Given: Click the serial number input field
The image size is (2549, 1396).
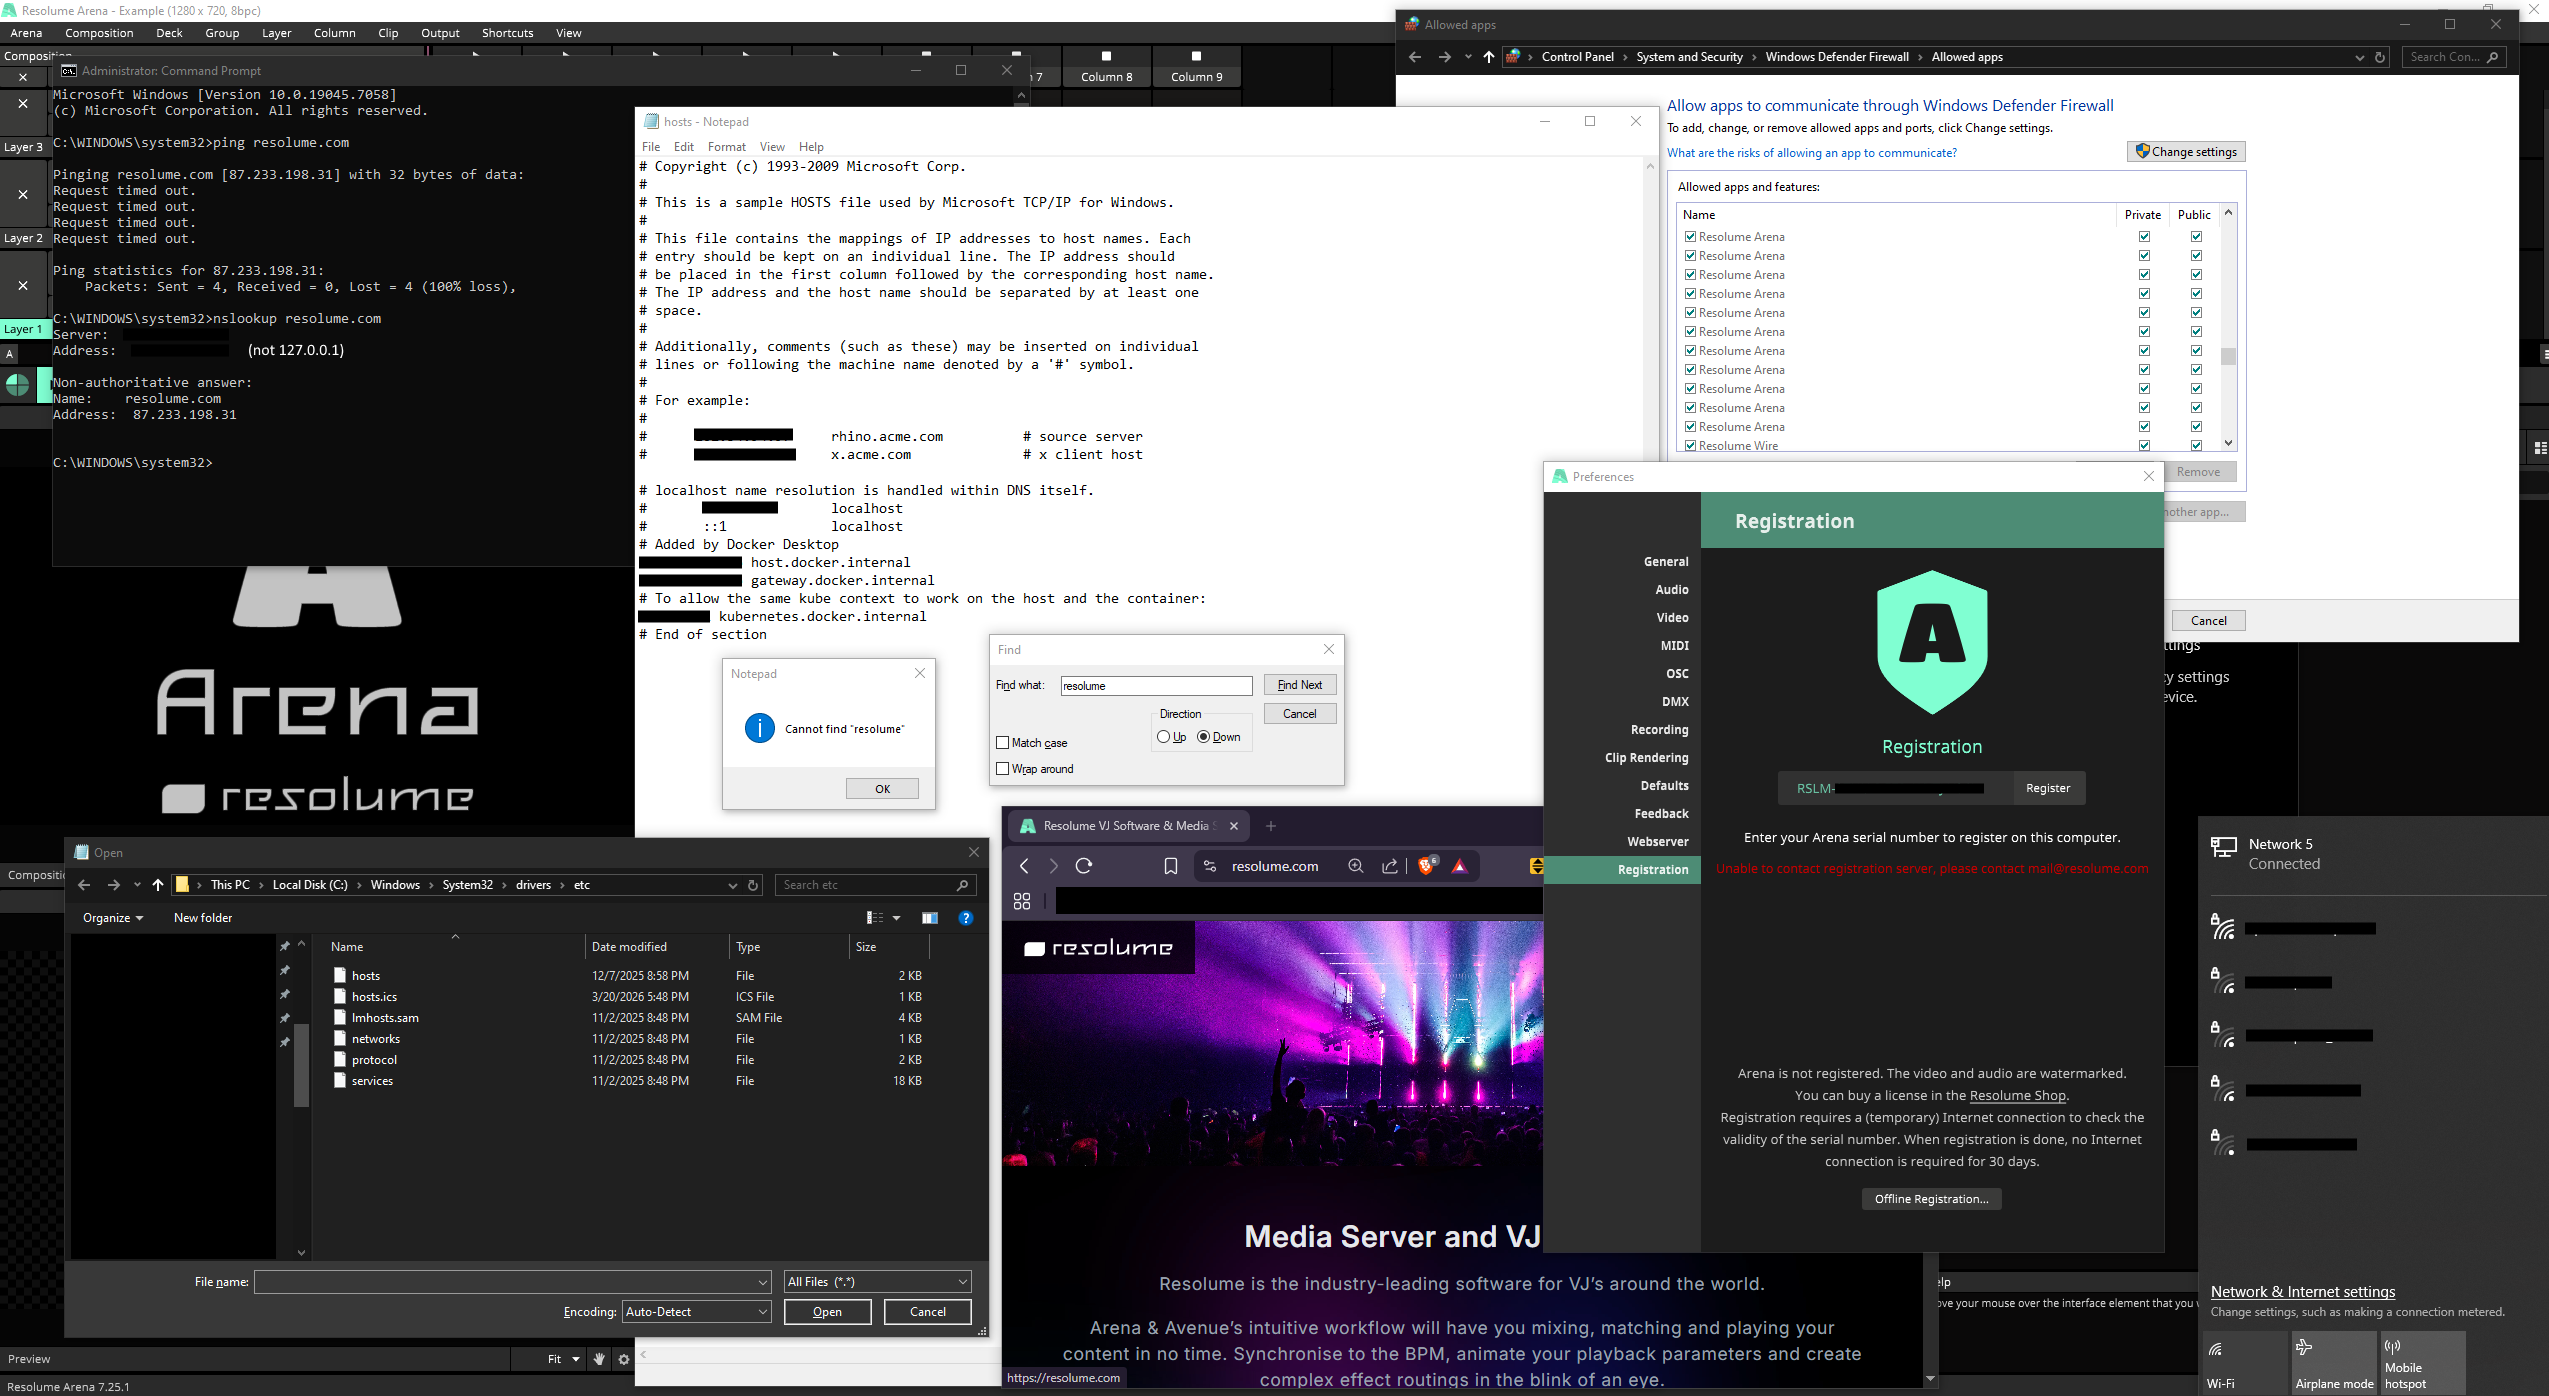Looking at the screenshot, I should tap(1895, 788).
